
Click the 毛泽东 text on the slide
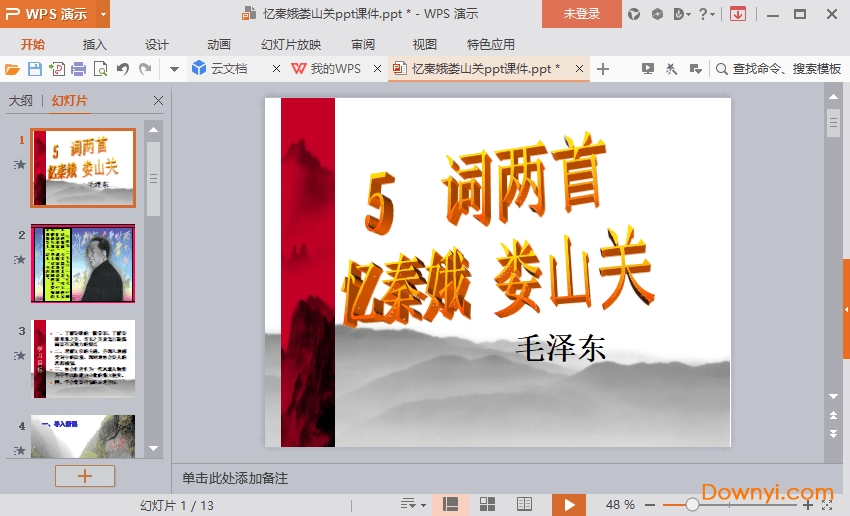pyautogui.click(x=560, y=347)
